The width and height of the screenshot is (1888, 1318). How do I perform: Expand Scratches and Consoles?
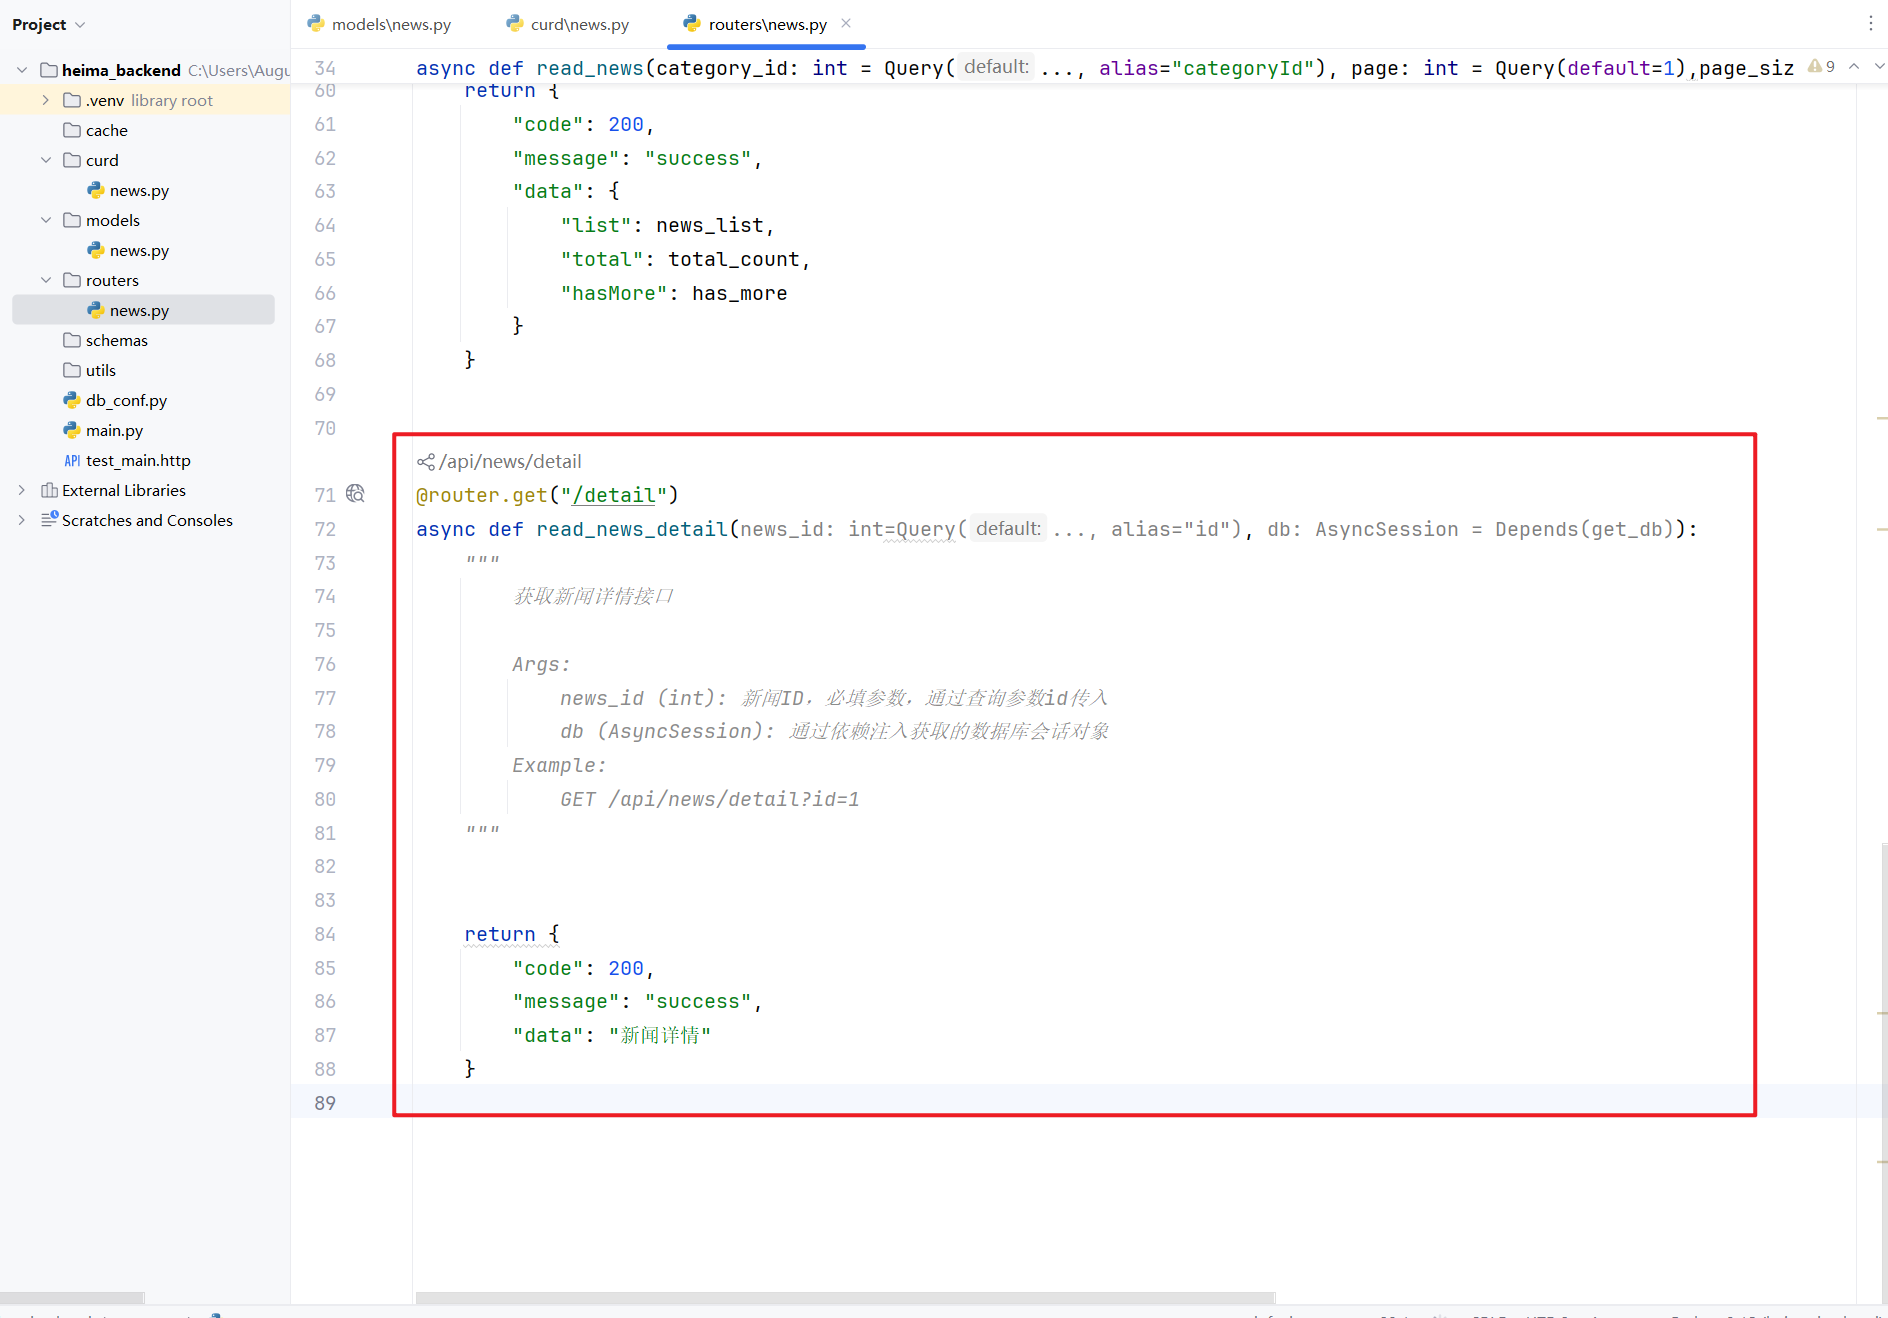point(21,520)
